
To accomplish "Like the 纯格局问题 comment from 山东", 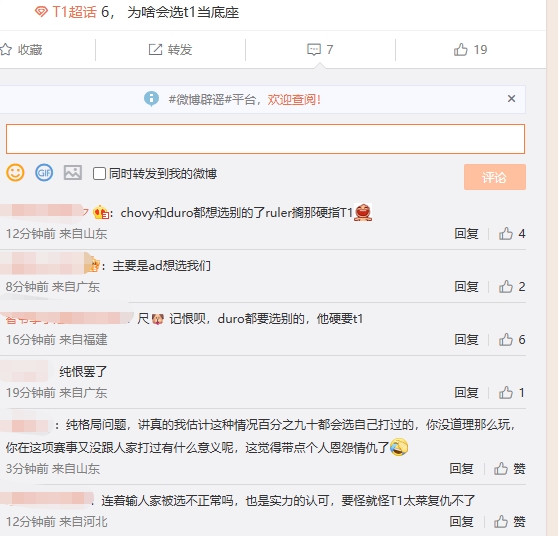I will click(x=510, y=468).
